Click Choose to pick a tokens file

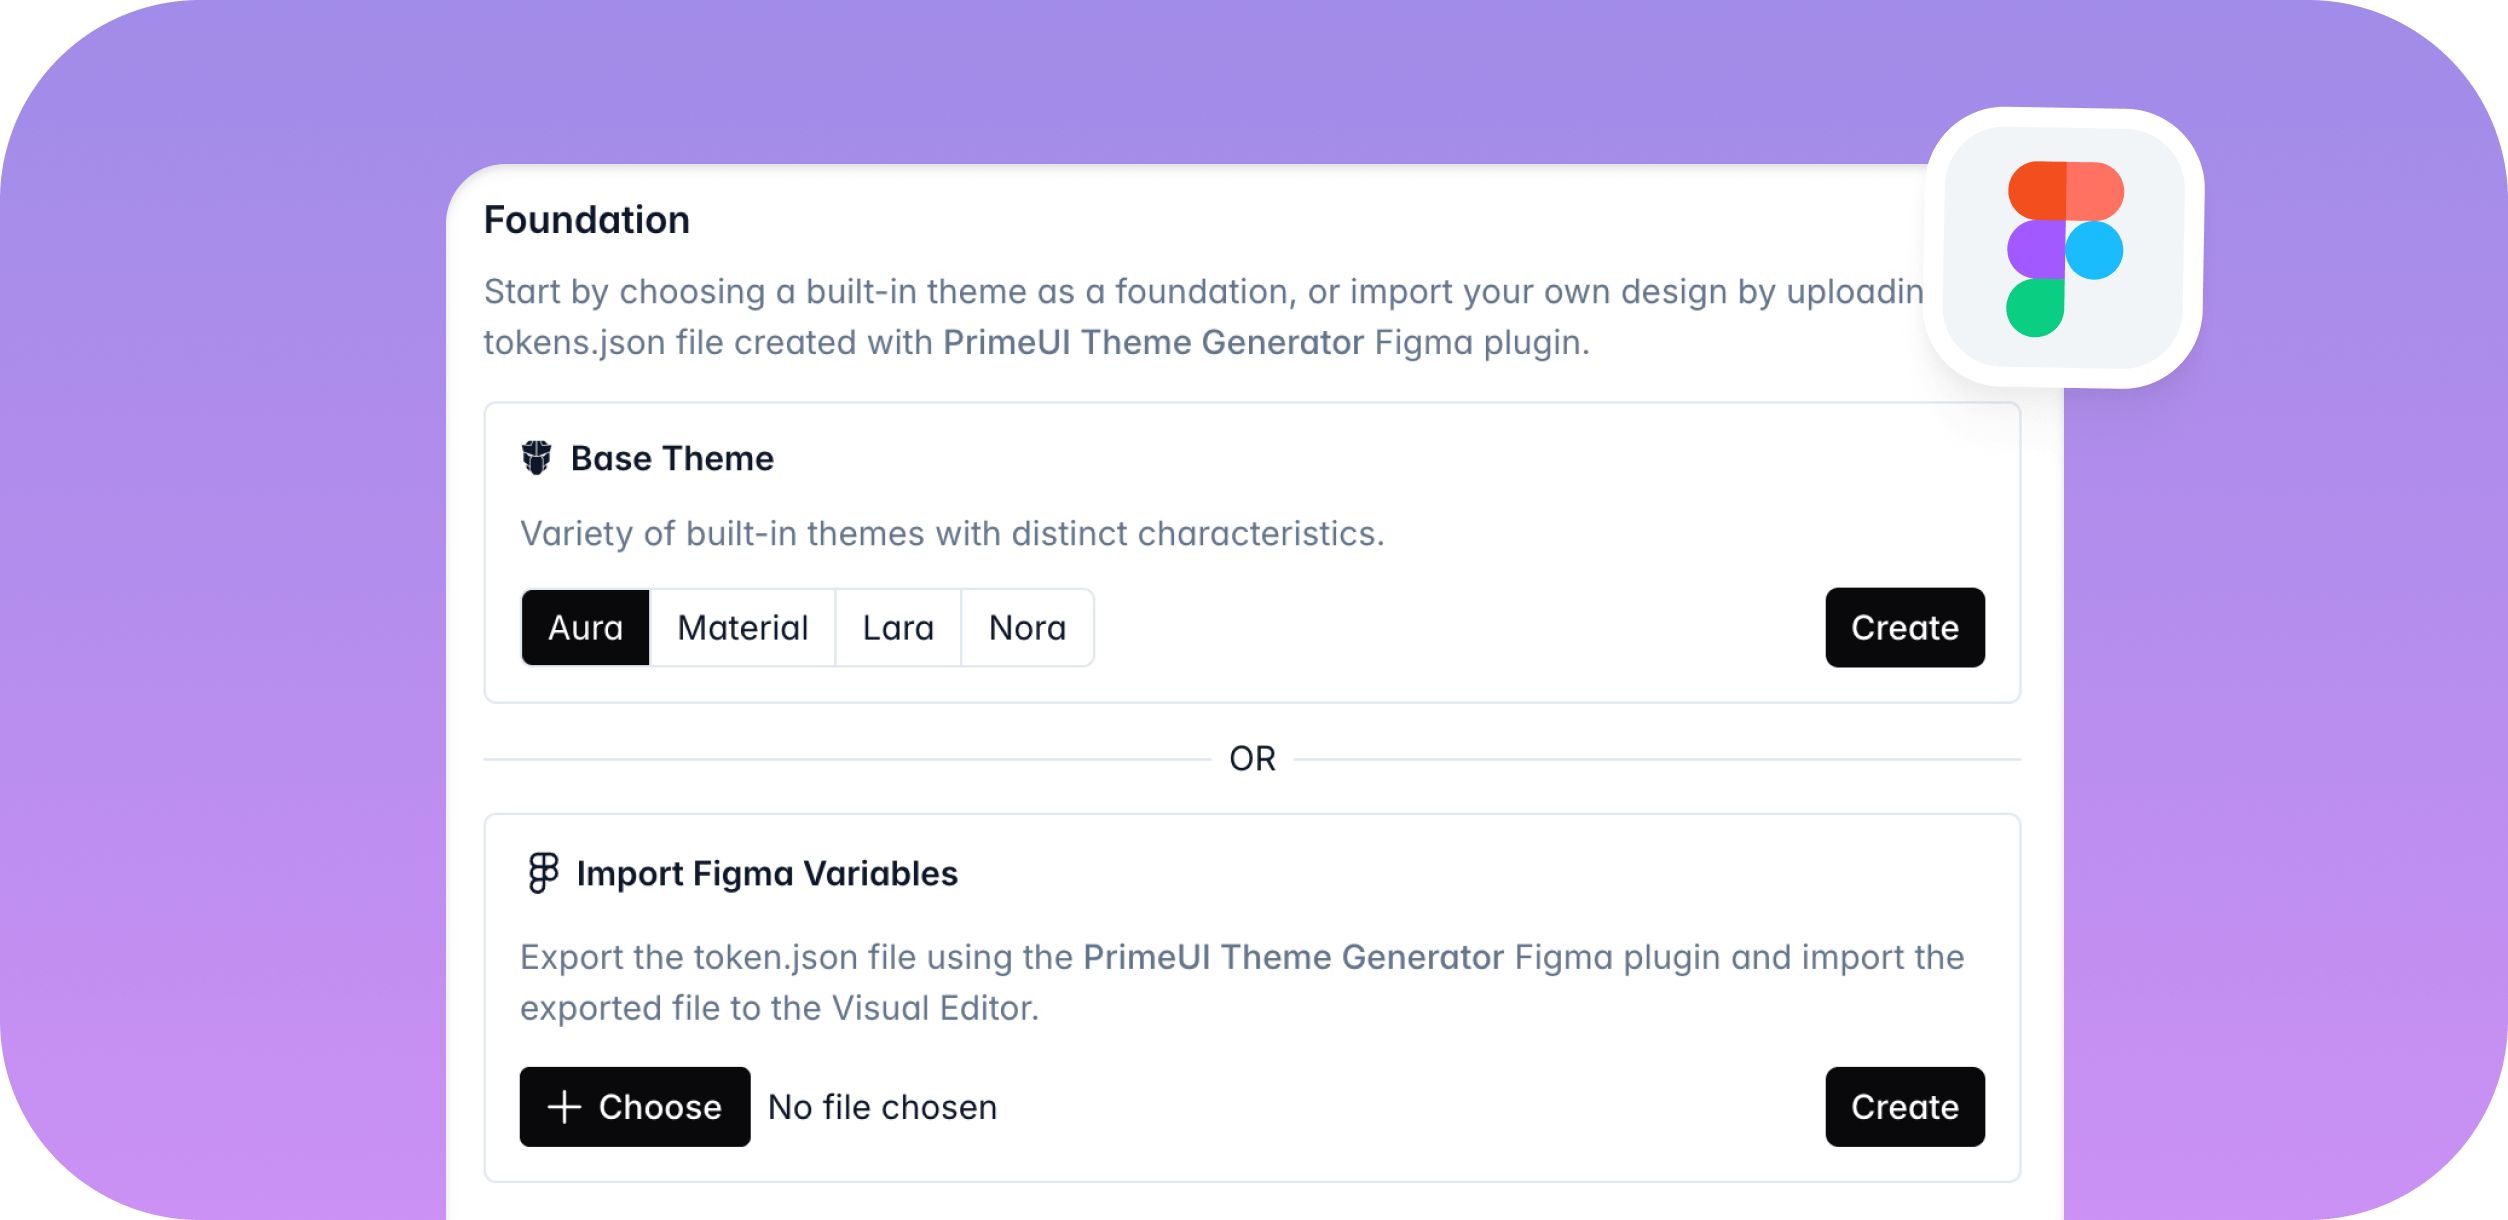click(634, 1106)
